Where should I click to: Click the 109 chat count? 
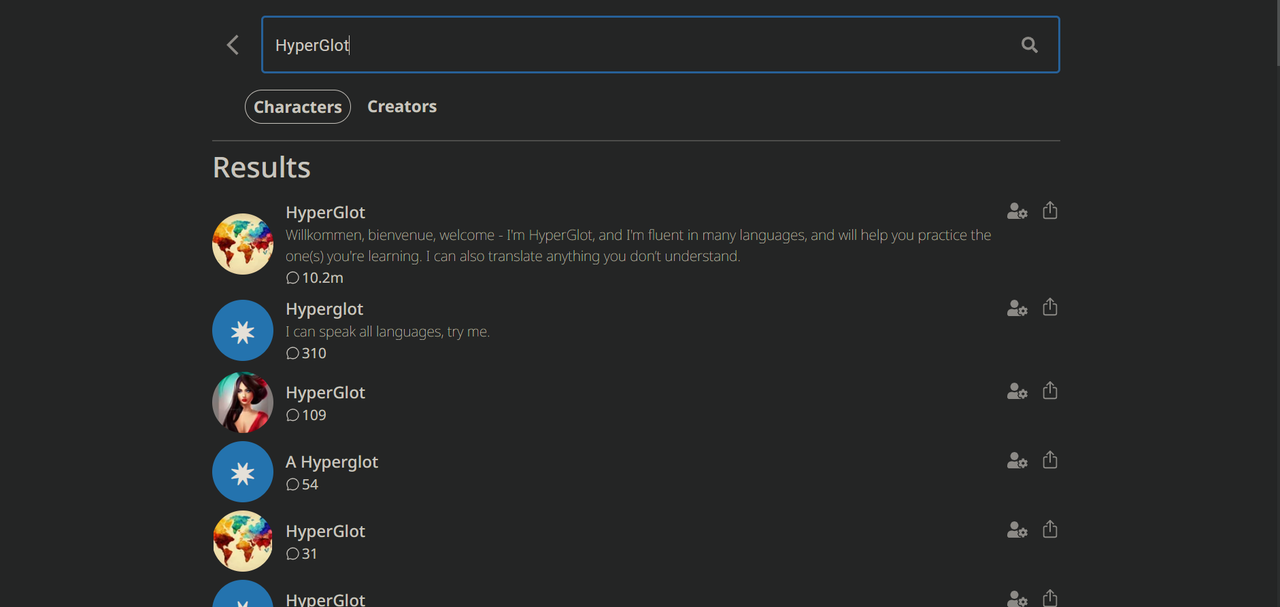tap(306, 415)
